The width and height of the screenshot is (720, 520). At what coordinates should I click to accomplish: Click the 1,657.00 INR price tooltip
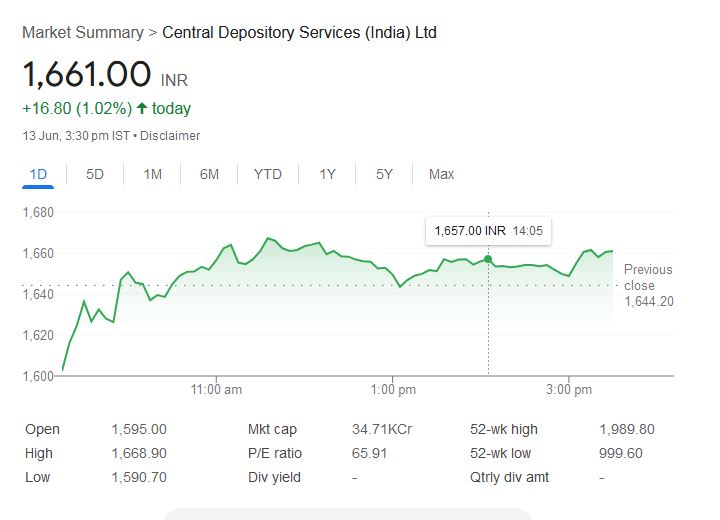[x=488, y=231]
